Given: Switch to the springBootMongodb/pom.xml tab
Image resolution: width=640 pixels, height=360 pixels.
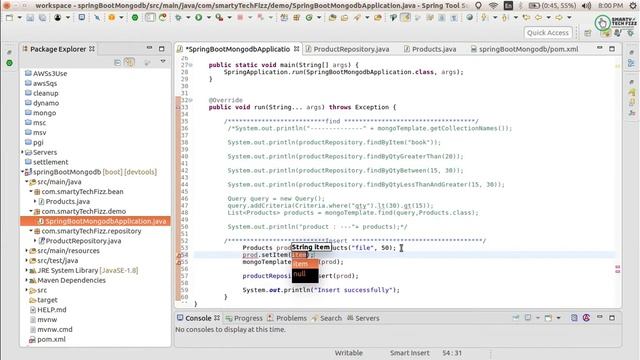Looking at the screenshot, I should [524, 49].
